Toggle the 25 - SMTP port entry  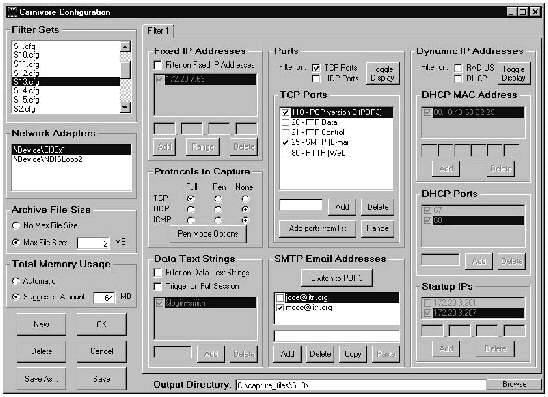tap(316, 142)
